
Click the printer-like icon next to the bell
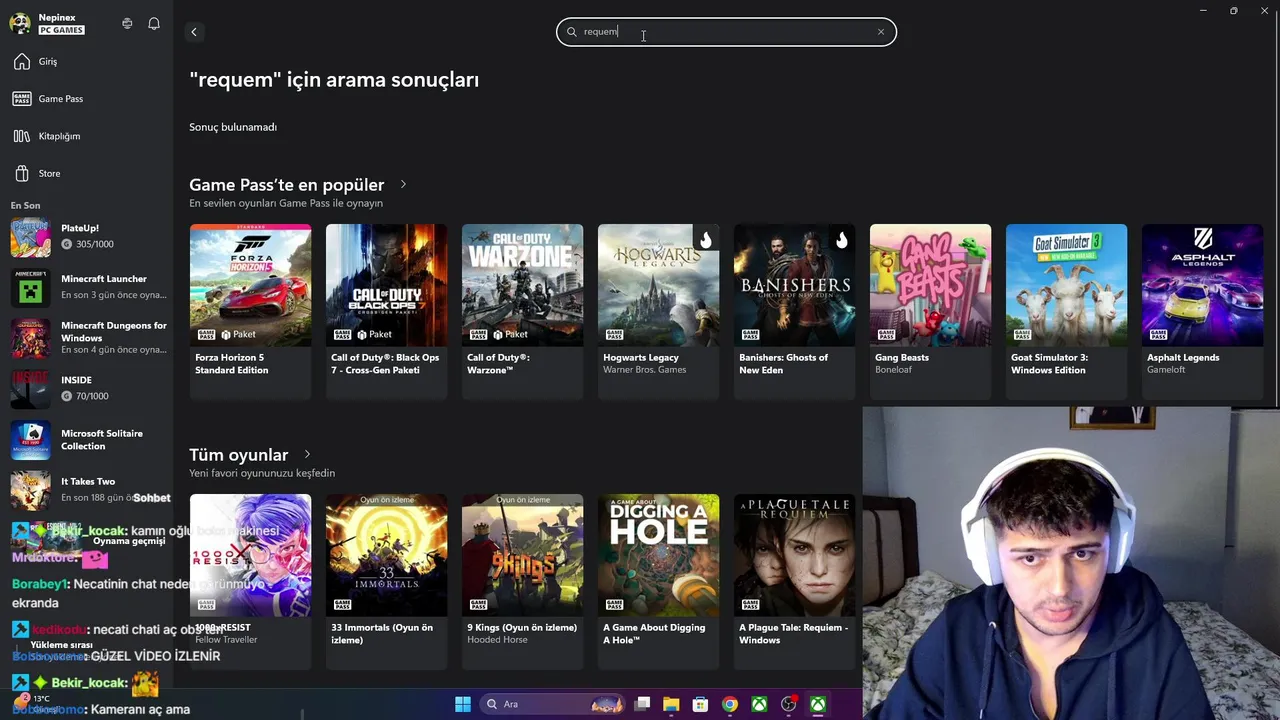127,23
